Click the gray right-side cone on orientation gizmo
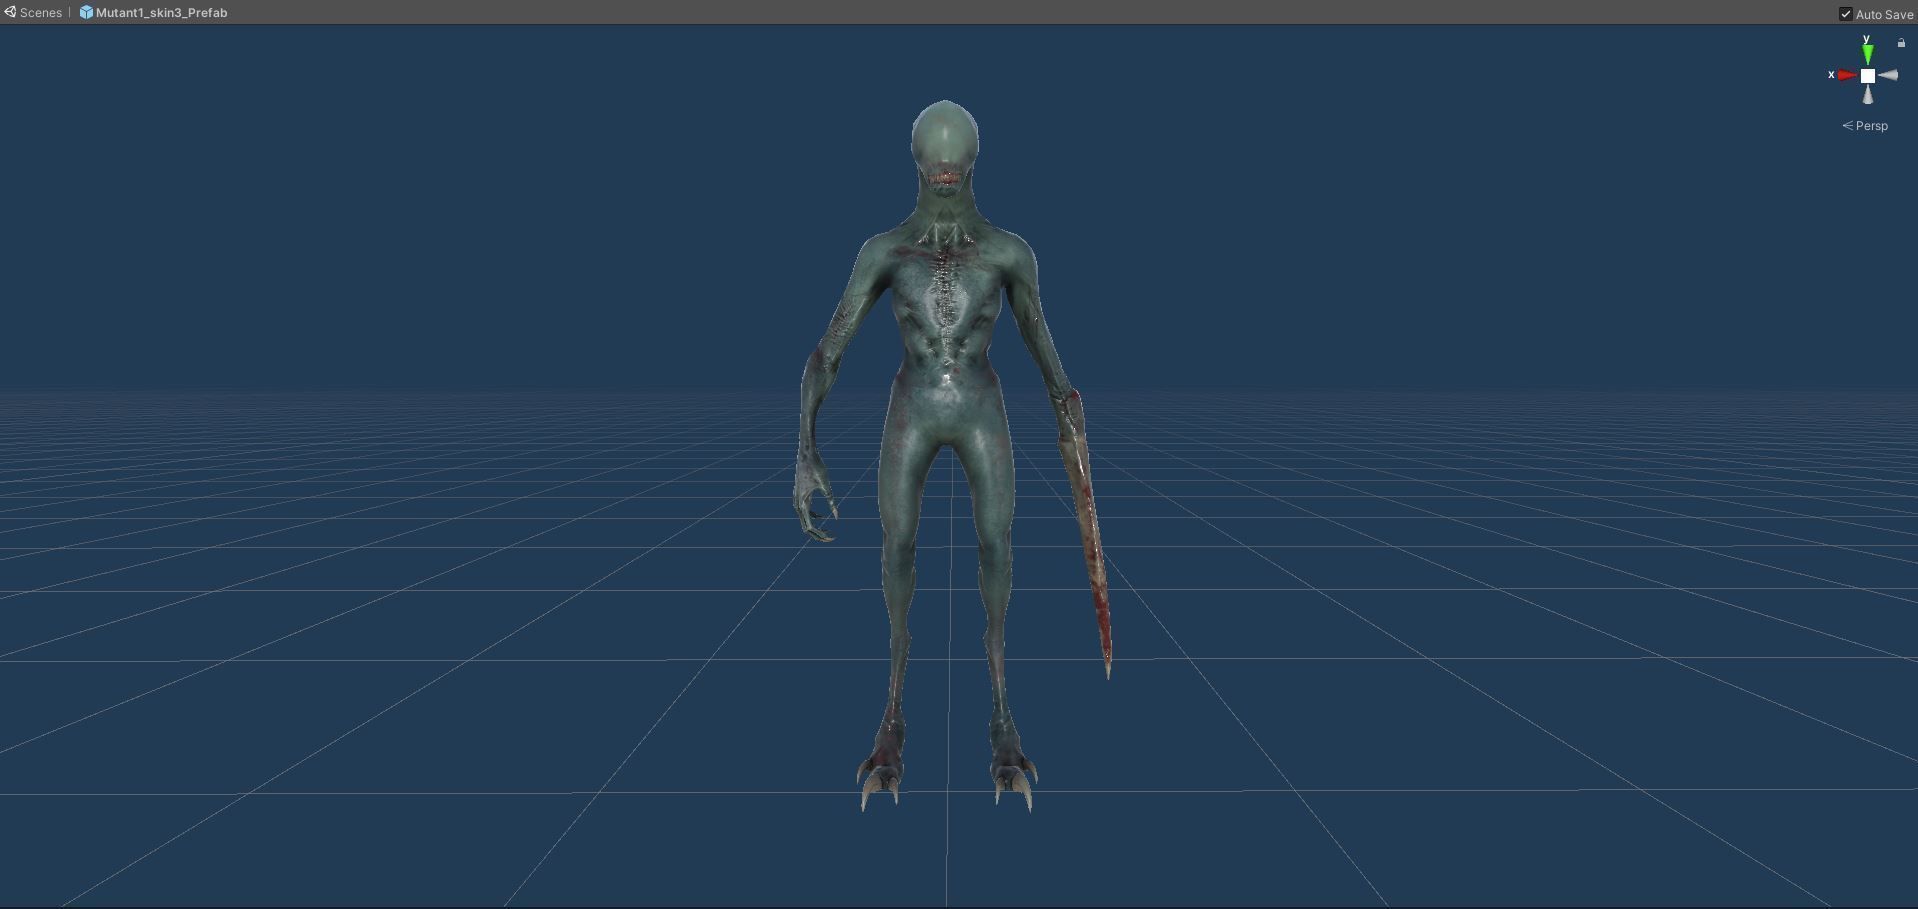Image resolution: width=1918 pixels, height=909 pixels. (1888, 75)
